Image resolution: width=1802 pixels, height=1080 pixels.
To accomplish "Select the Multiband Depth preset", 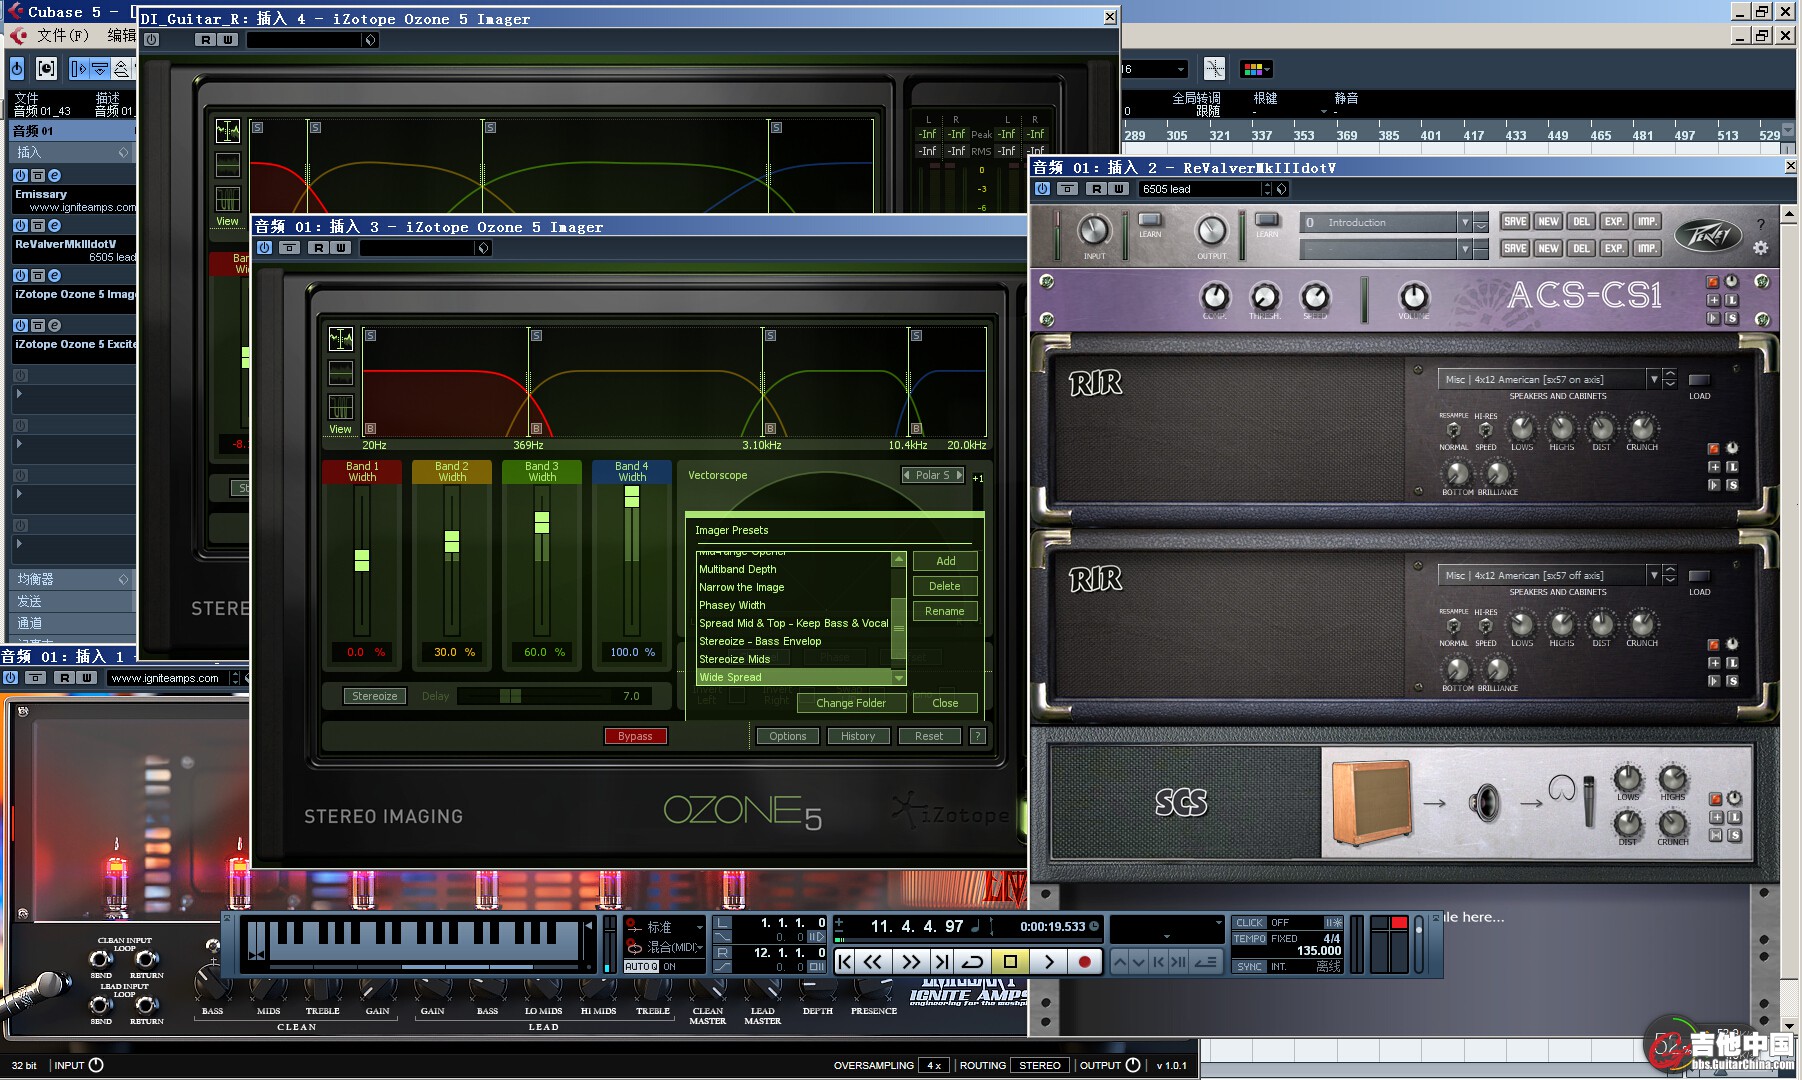I will pos(793,569).
